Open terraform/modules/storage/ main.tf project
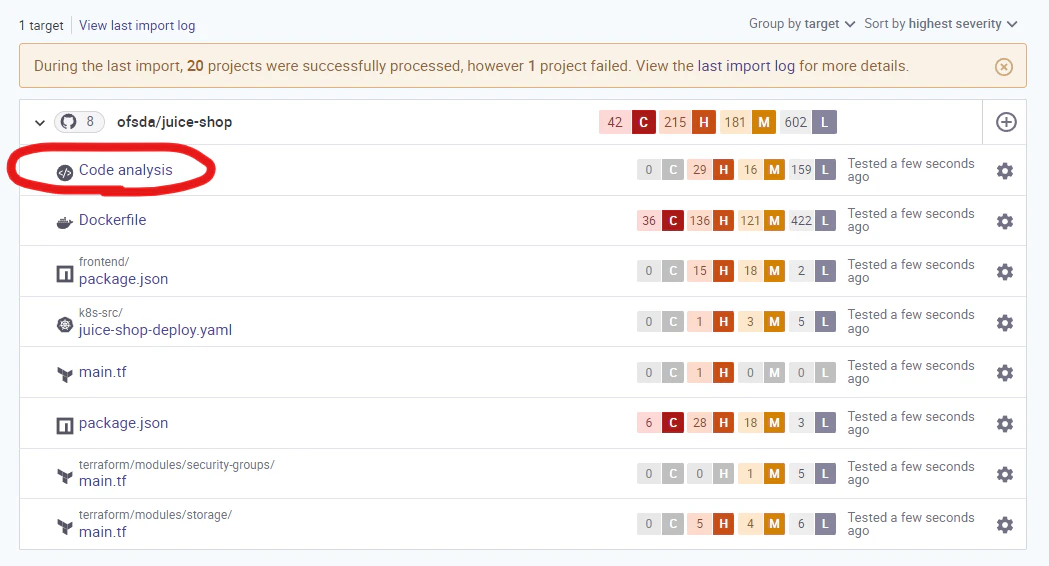Viewport: 1049px width, 566px height. click(x=102, y=532)
